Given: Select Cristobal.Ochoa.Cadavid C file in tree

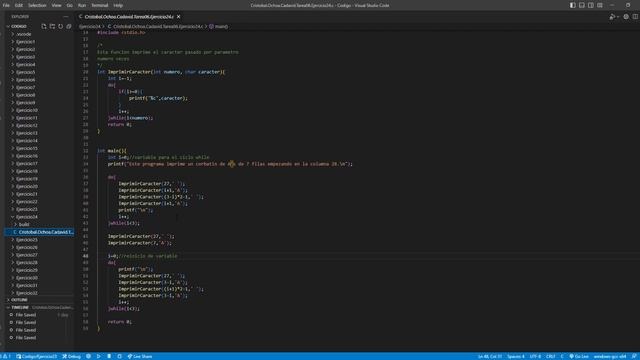Looking at the screenshot, I should pyautogui.click(x=40, y=232).
